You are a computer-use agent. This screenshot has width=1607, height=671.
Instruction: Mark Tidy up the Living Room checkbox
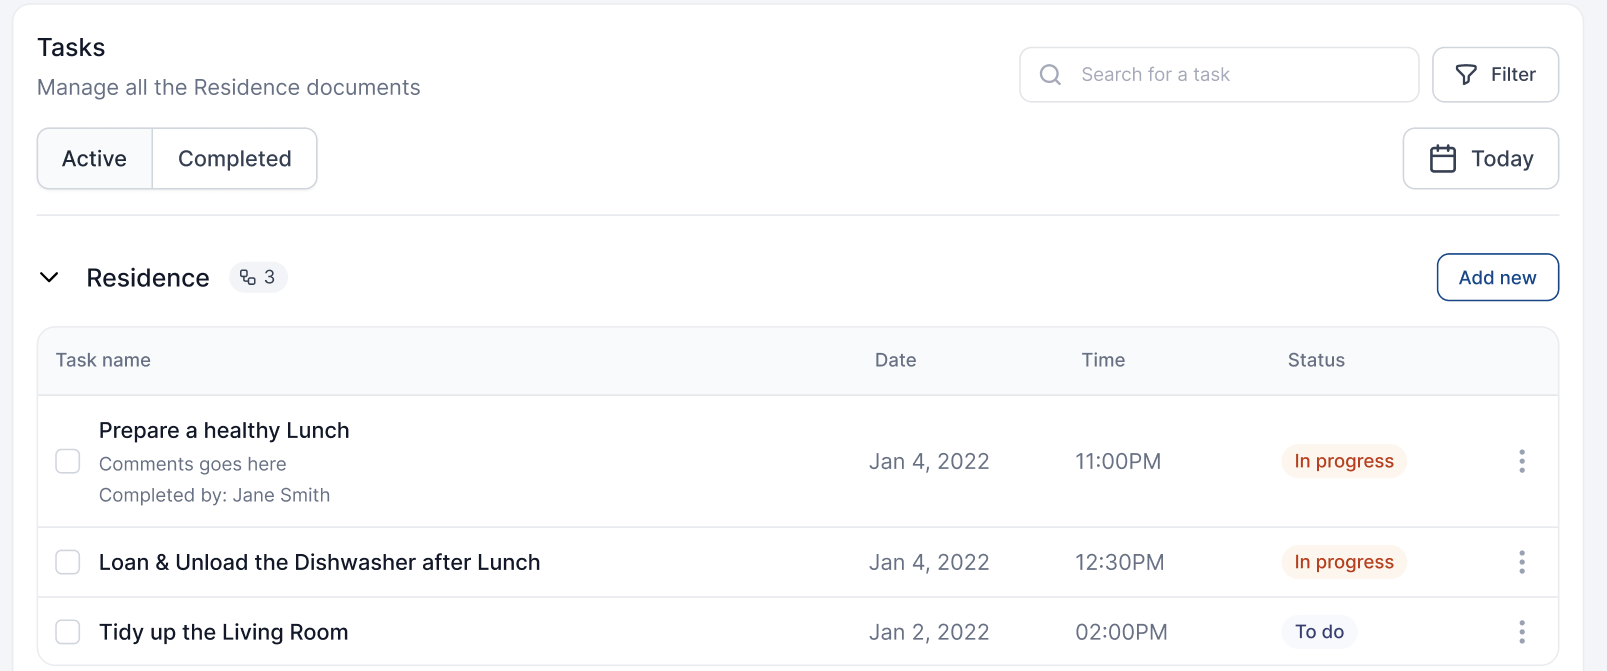click(x=68, y=632)
